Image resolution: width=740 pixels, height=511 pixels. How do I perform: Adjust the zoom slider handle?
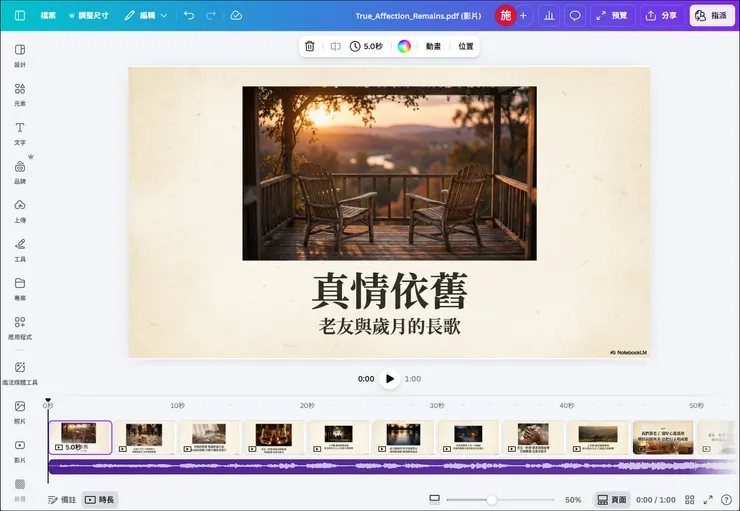(492, 500)
